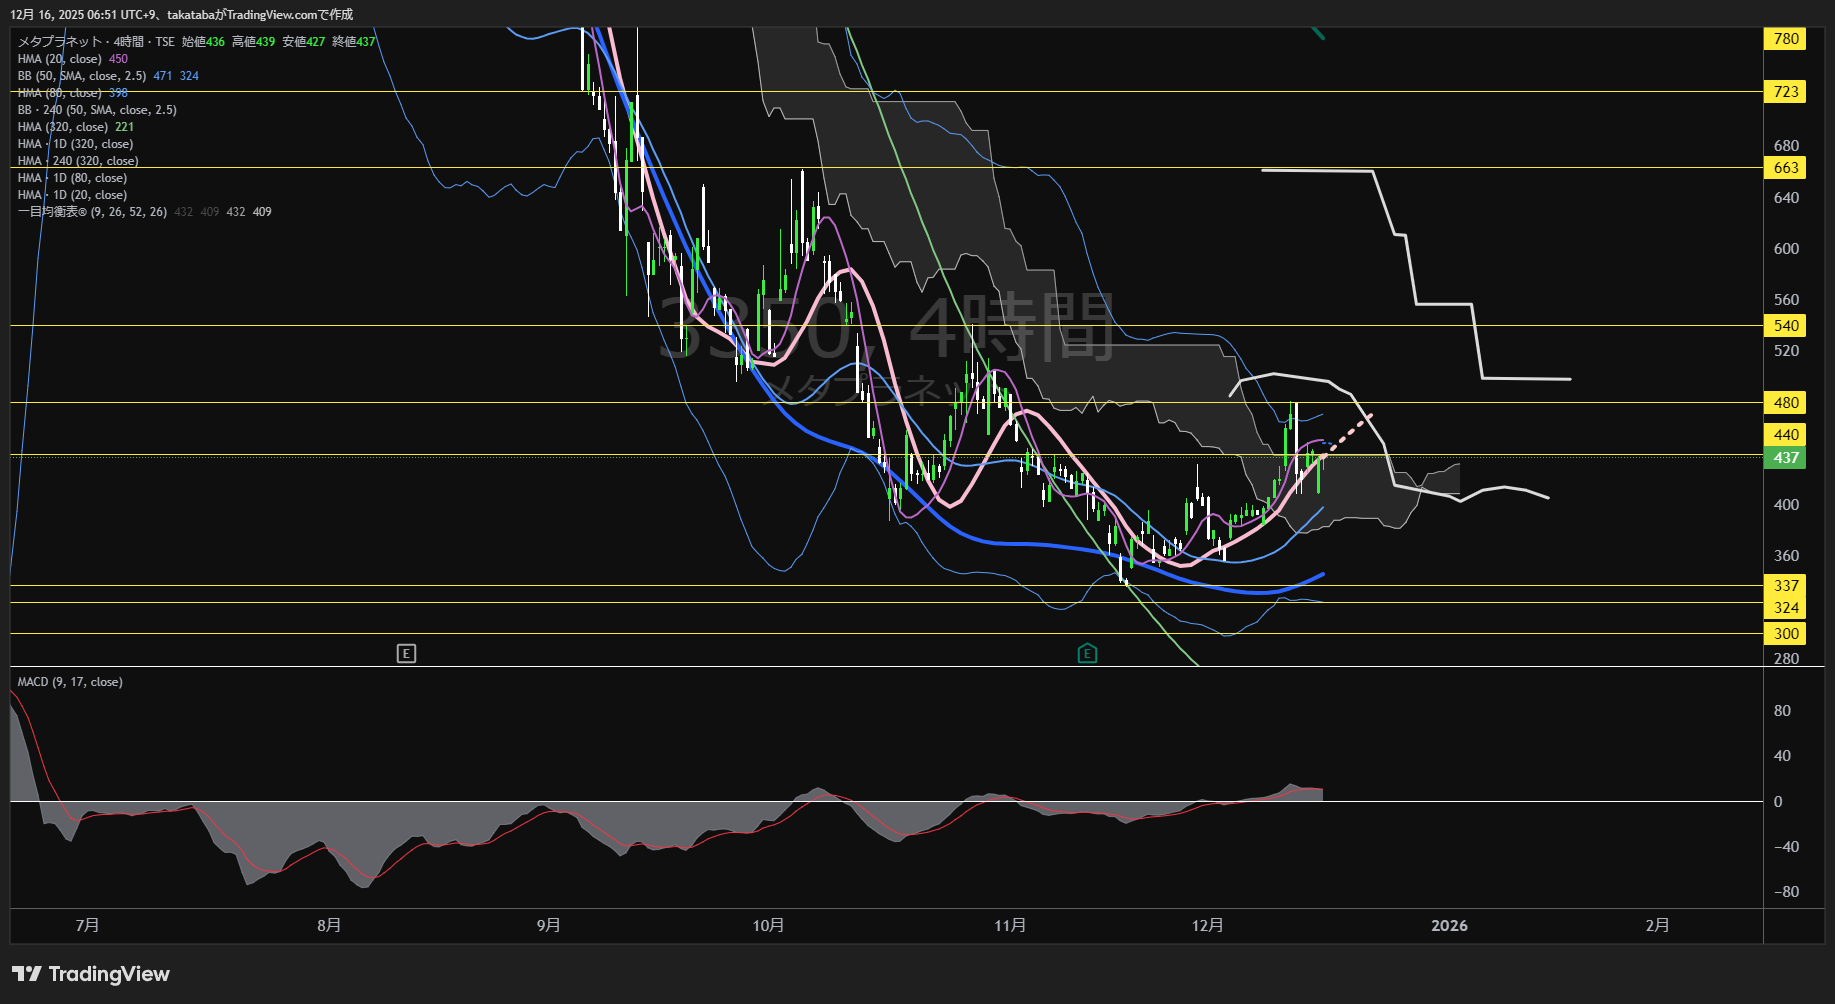Click the MACD zero line label on scale
Screen dimensions: 1835x1004
(x=1778, y=802)
